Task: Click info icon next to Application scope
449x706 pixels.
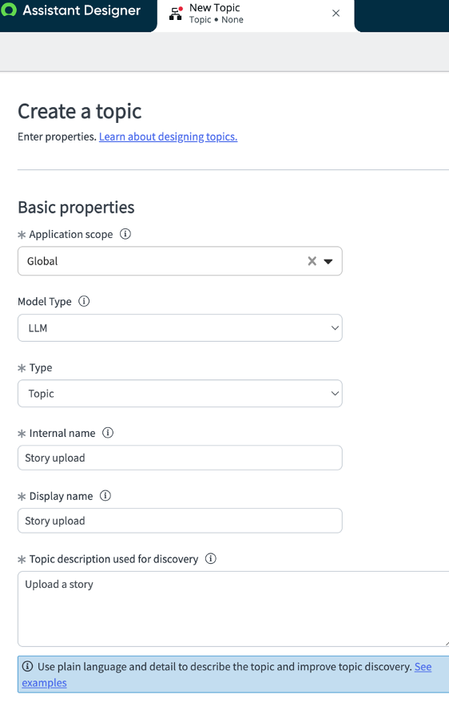Action: (x=125, y=234)
